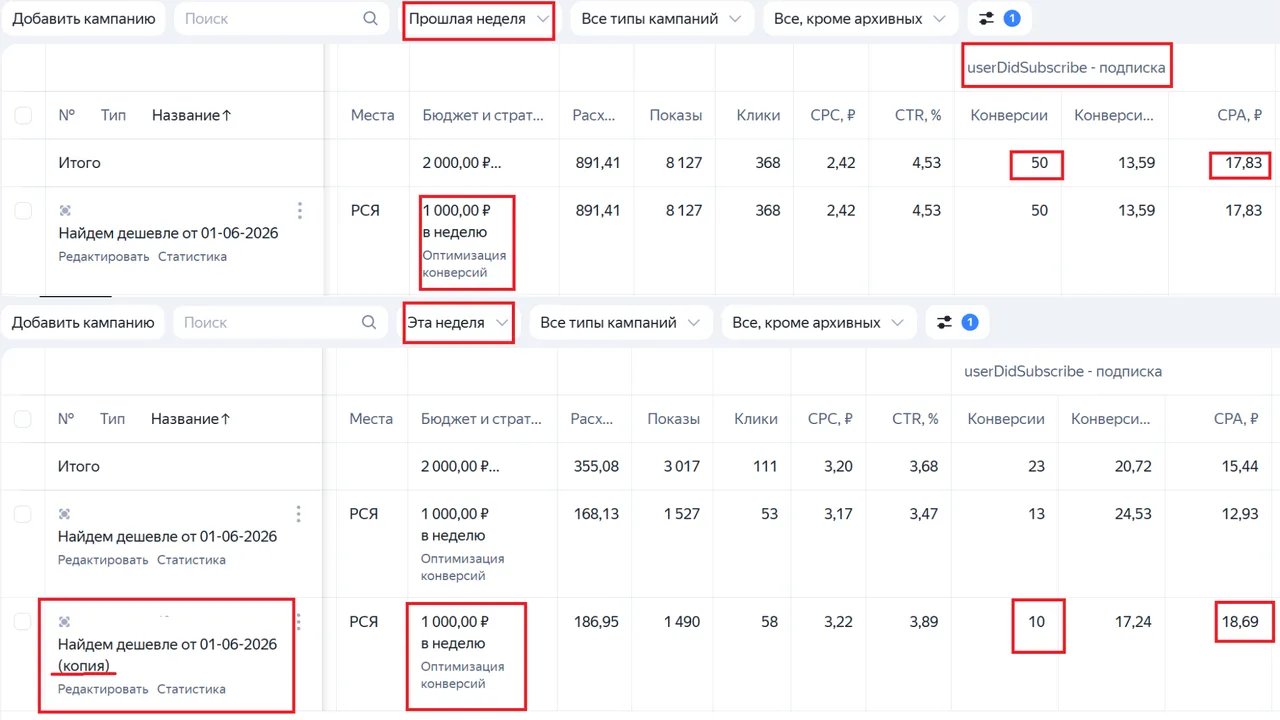
Task: Click 'Добавить кампанию' button beside the 'Эта неделя' filter
Action: tap(83, 322)
